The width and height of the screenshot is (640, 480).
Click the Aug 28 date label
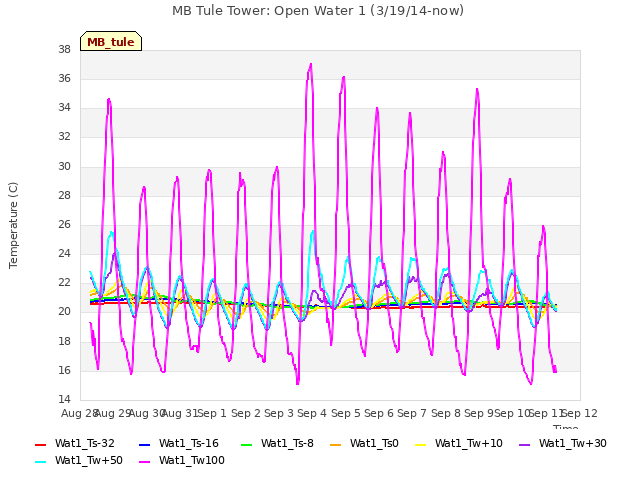click(x=80, y=414)
